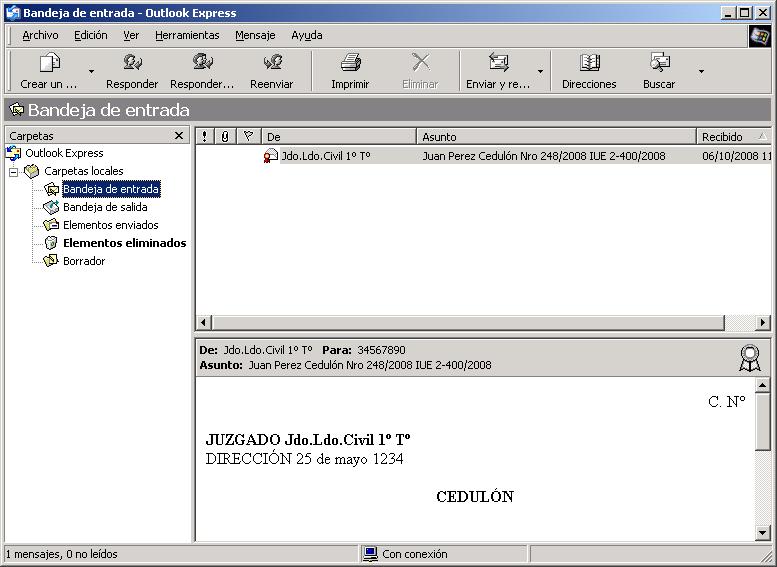This screenshot has width=777, height=567.
Task: Open dropdown arrow beside Crear un correo
Action: coord(91,71)
